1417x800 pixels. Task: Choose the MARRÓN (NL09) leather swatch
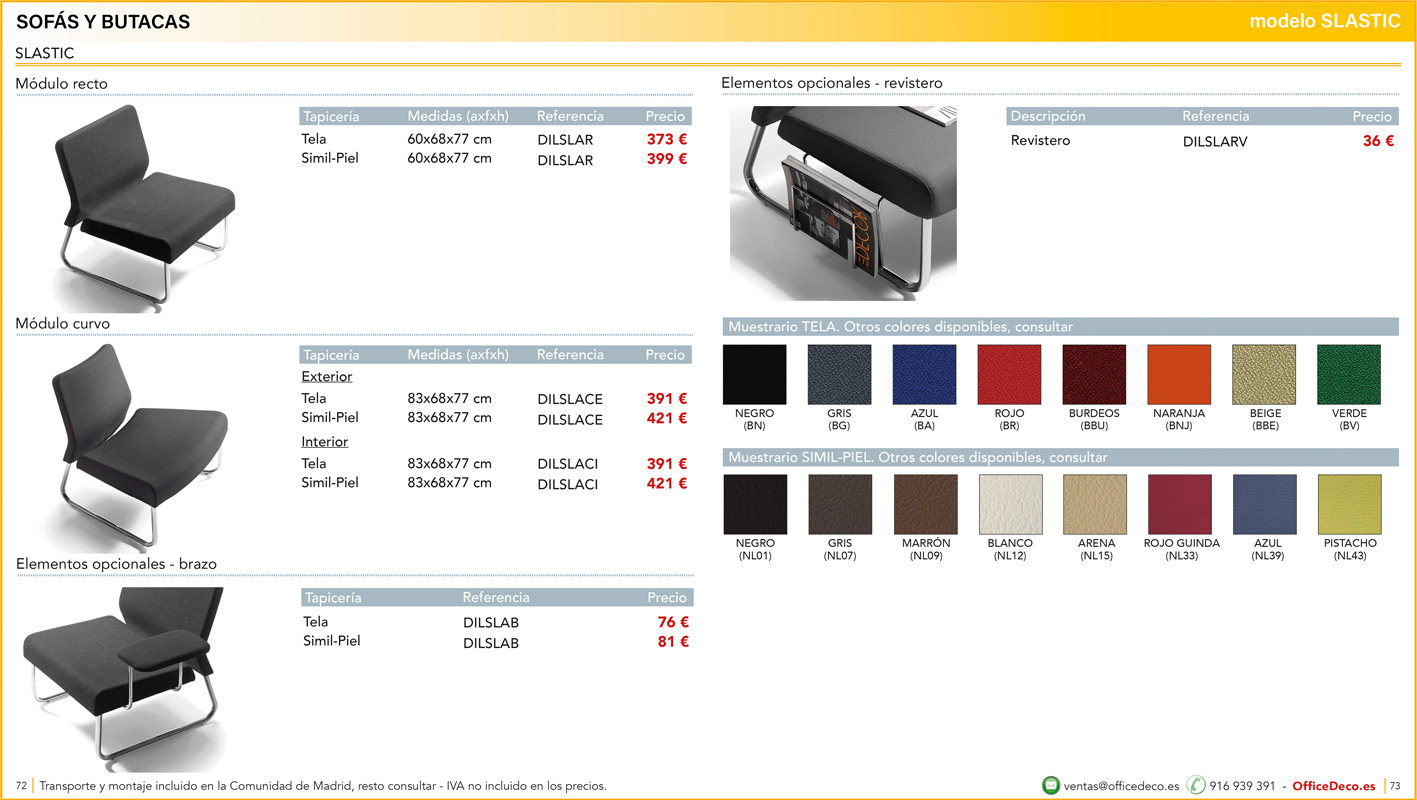coord(926,505)
